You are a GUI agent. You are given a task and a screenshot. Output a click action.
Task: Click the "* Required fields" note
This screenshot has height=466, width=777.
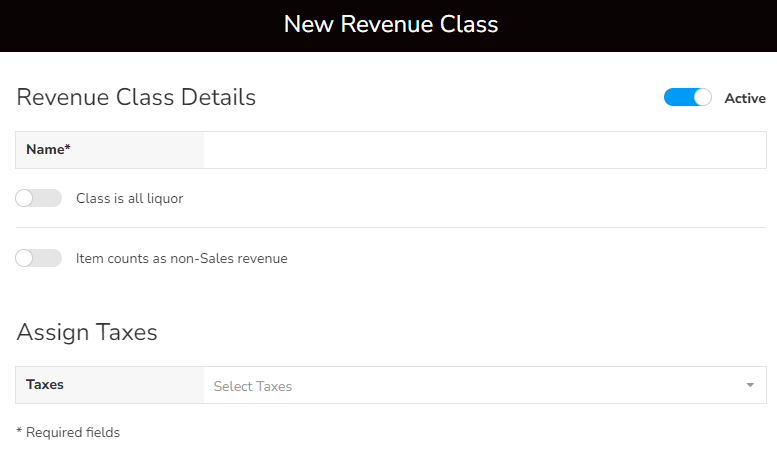68,433
